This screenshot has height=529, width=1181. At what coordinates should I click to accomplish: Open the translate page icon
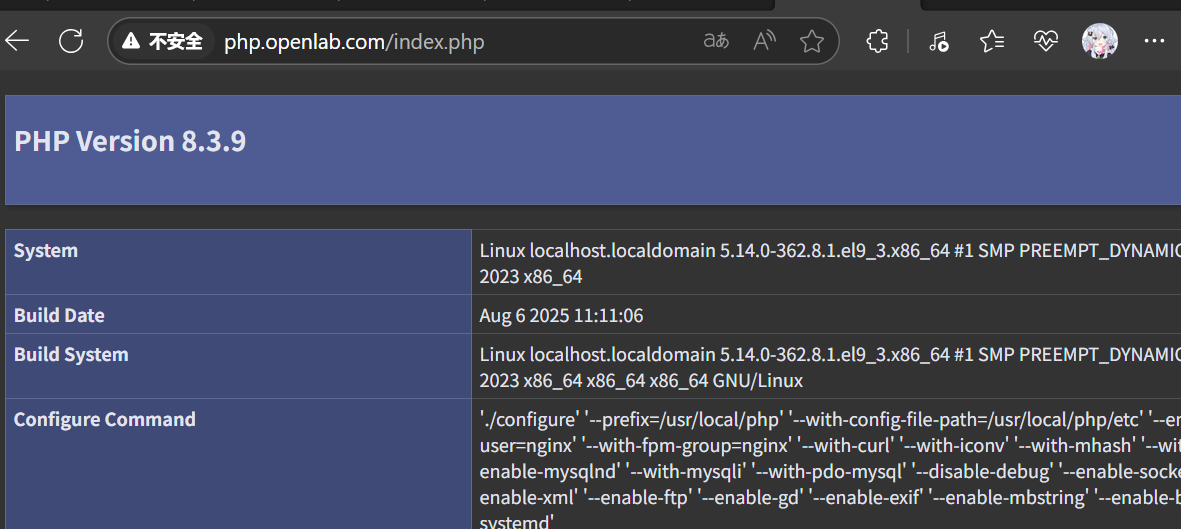(716, 41)
